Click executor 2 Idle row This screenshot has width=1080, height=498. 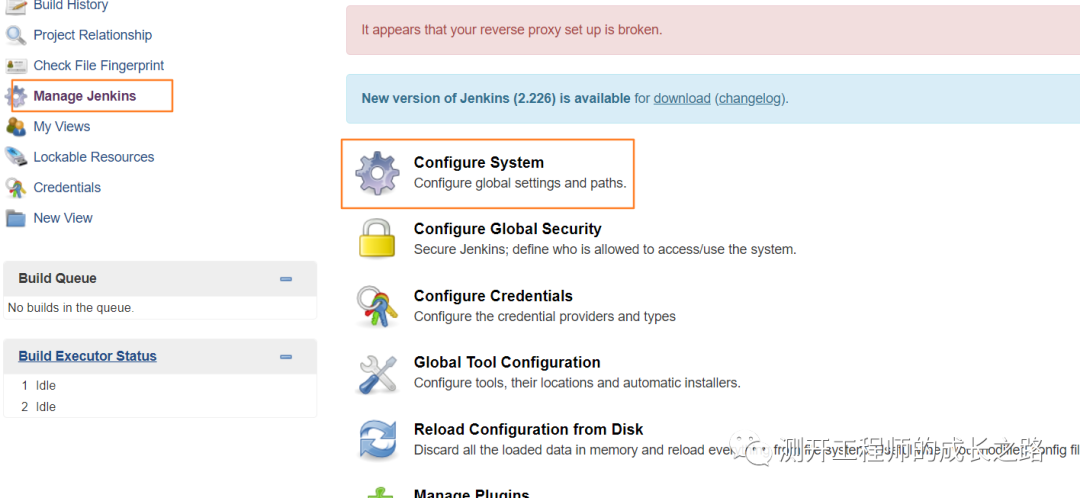(x=160, y=407)
